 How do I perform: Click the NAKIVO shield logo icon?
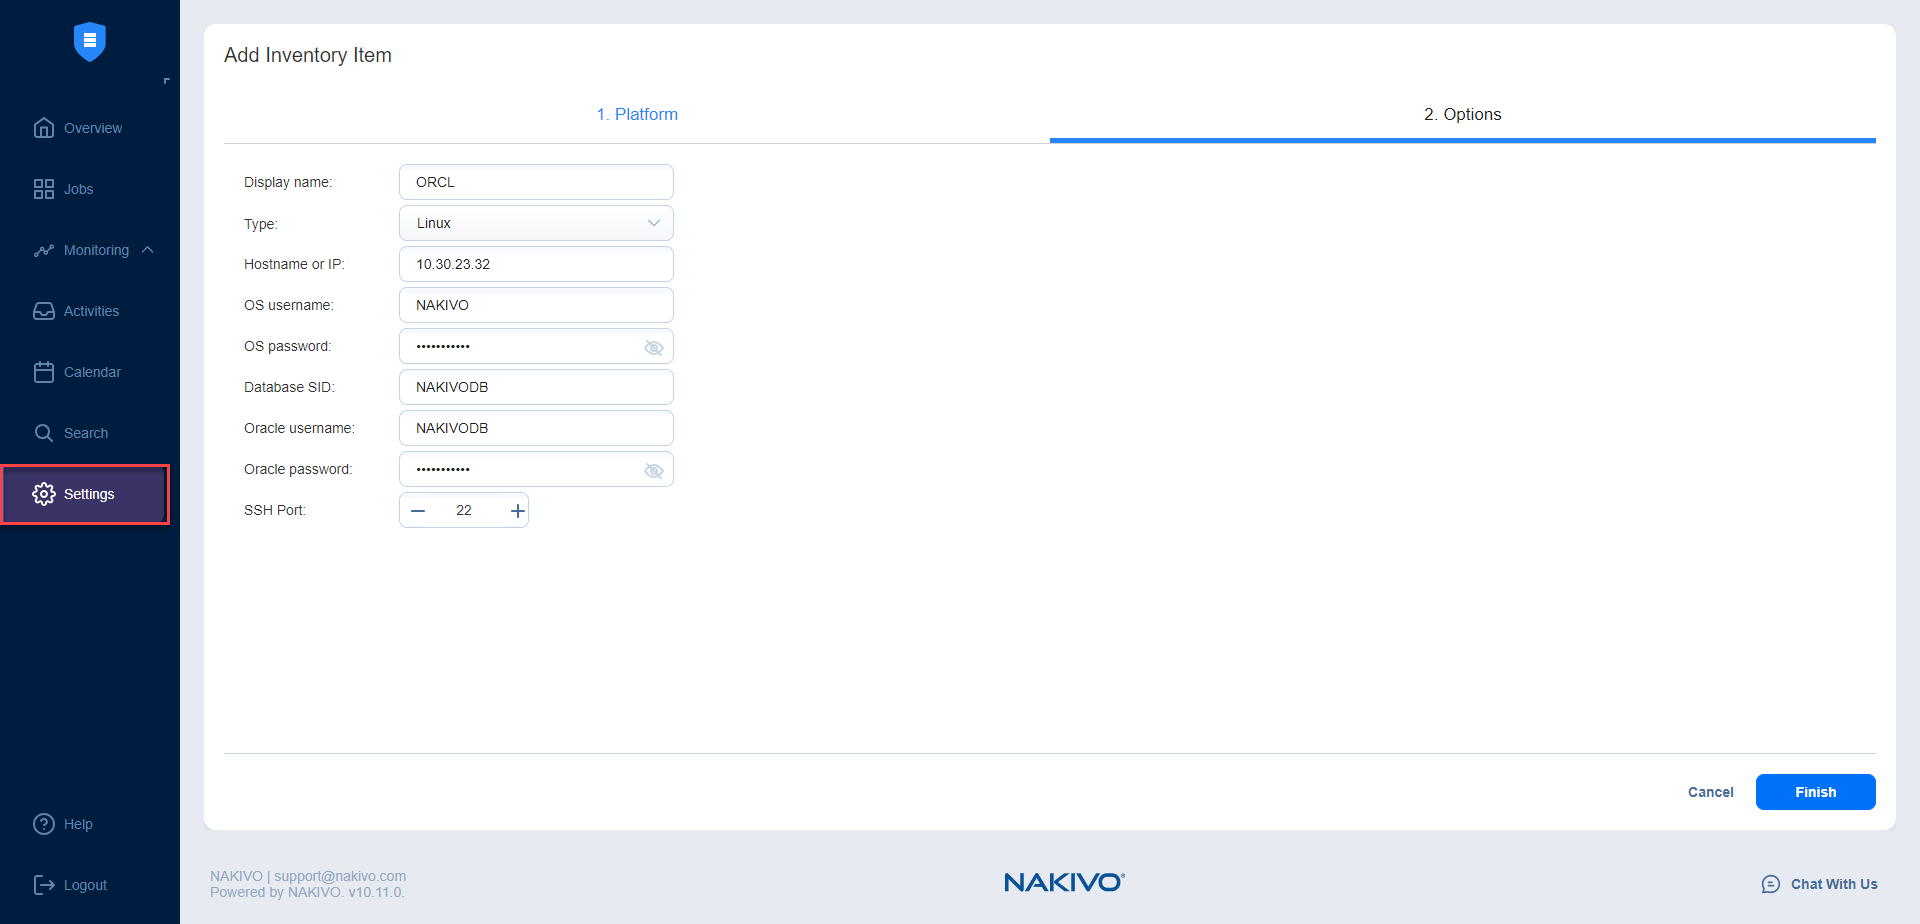pyautogui.click(x=90, y=42)
